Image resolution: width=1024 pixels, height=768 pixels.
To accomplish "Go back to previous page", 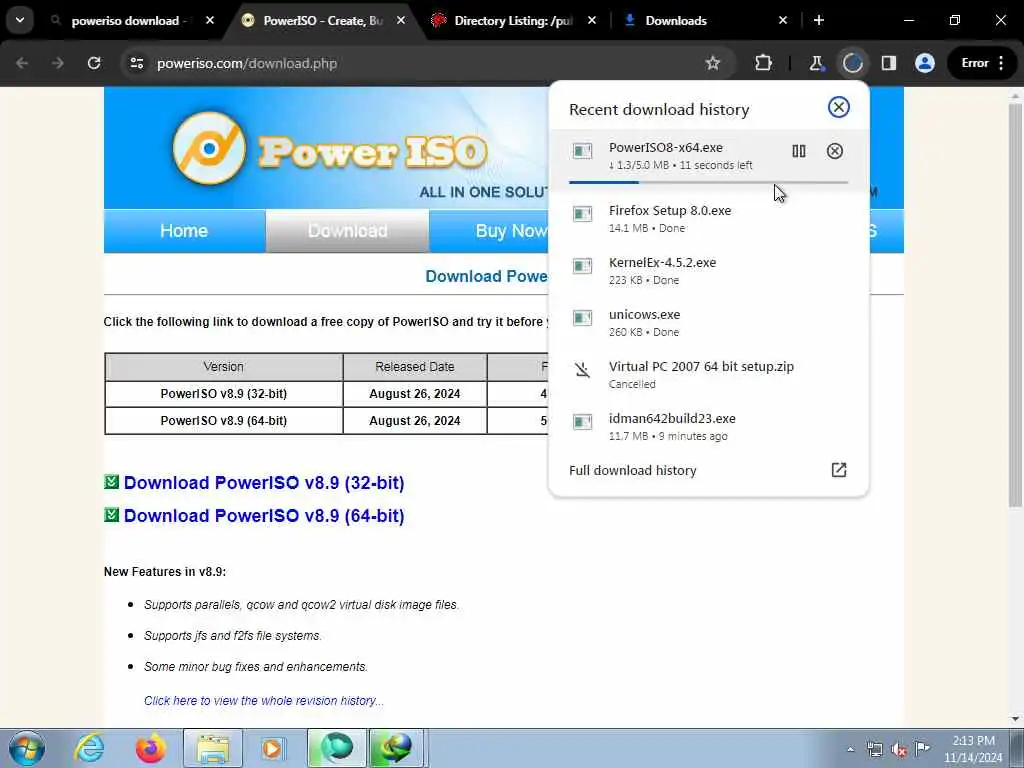I will [x=22, y=63].
